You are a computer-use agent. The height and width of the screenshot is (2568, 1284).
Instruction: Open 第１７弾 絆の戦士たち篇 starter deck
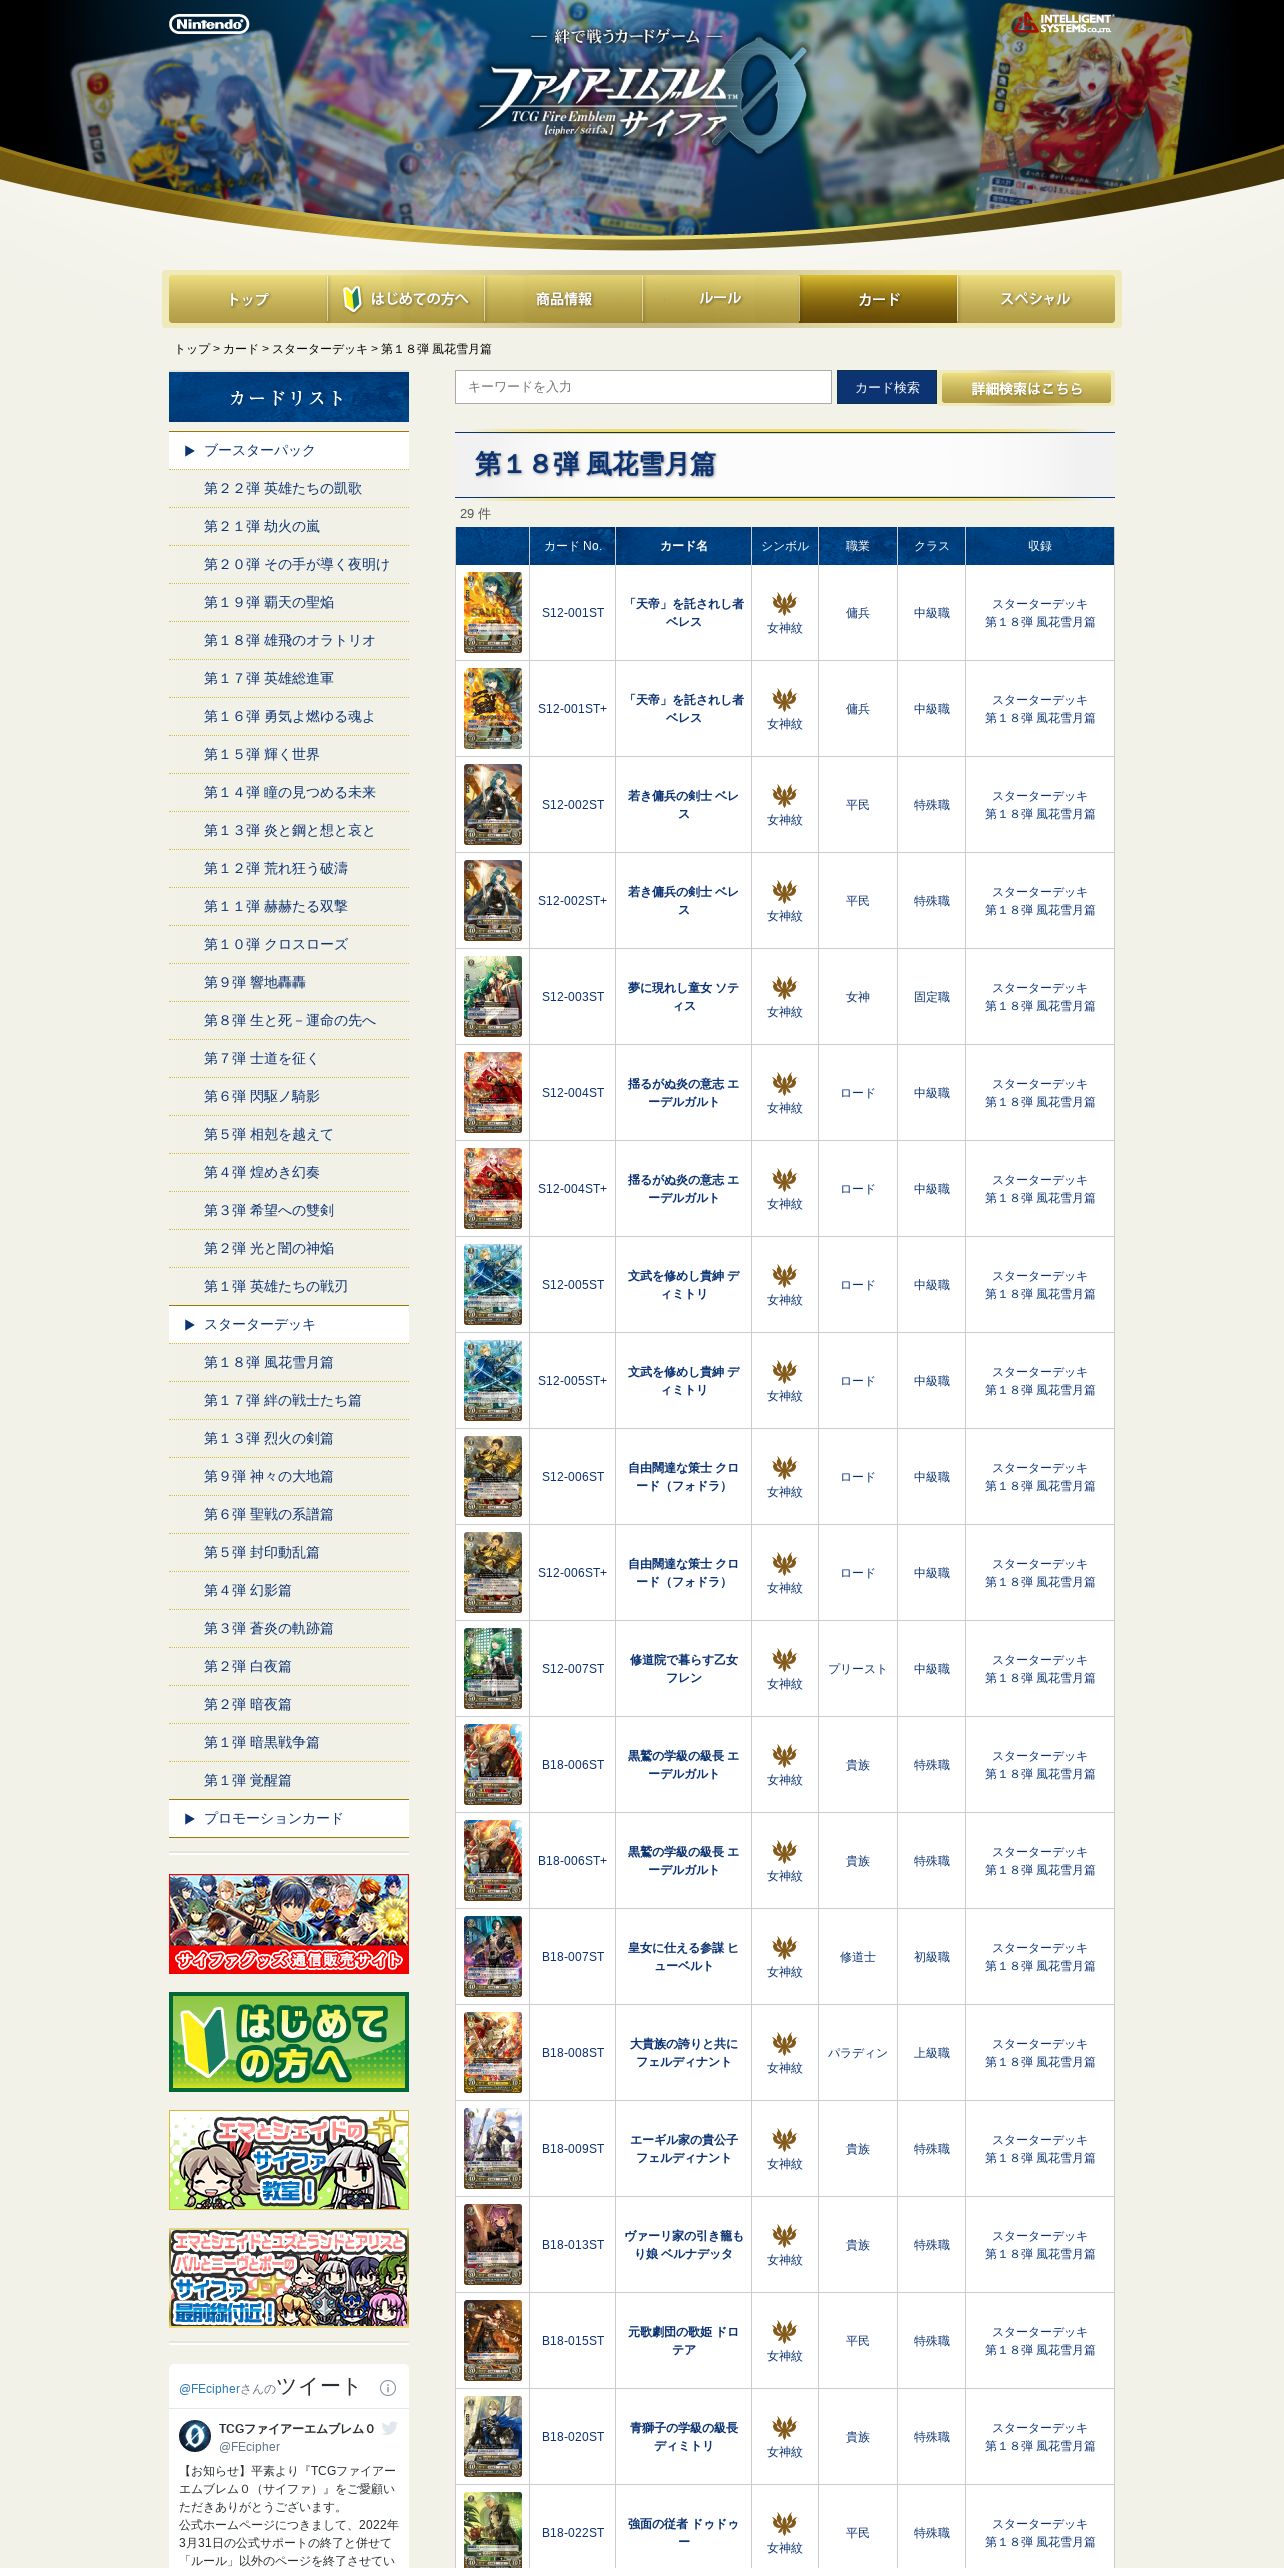pyautogui.click(x=283, y=1400)
